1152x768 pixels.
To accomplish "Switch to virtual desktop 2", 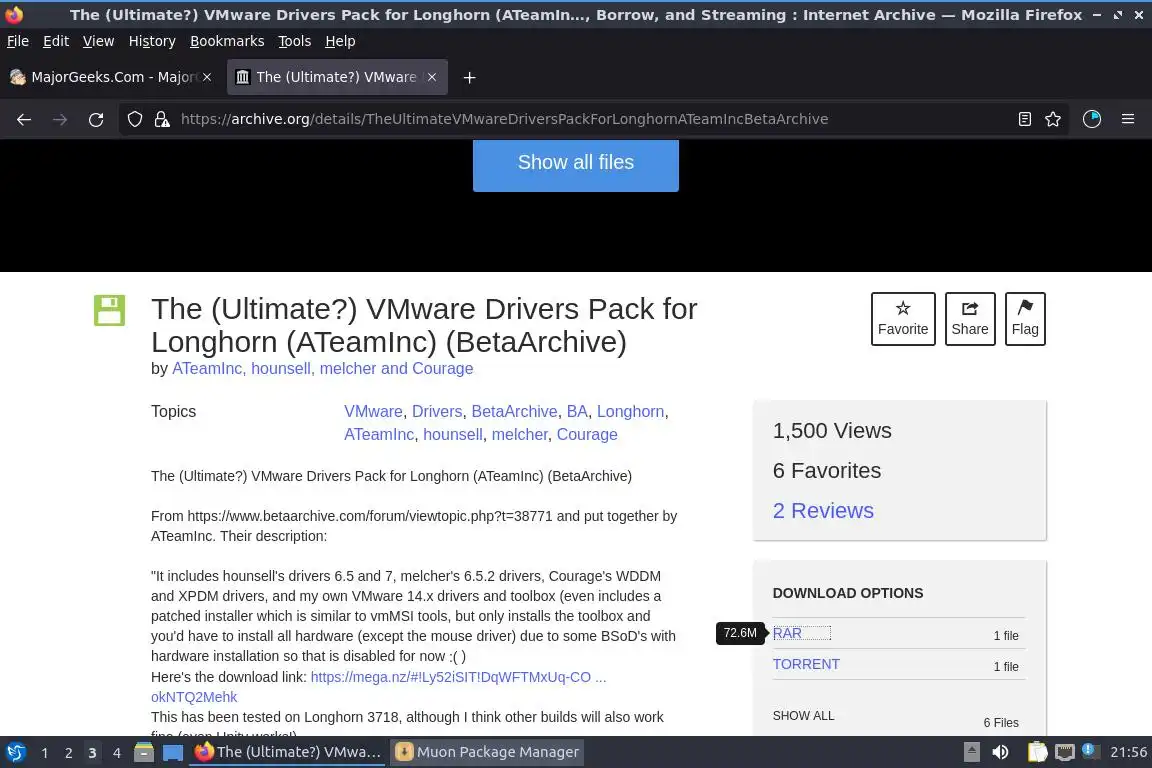I will pos(68,753).
